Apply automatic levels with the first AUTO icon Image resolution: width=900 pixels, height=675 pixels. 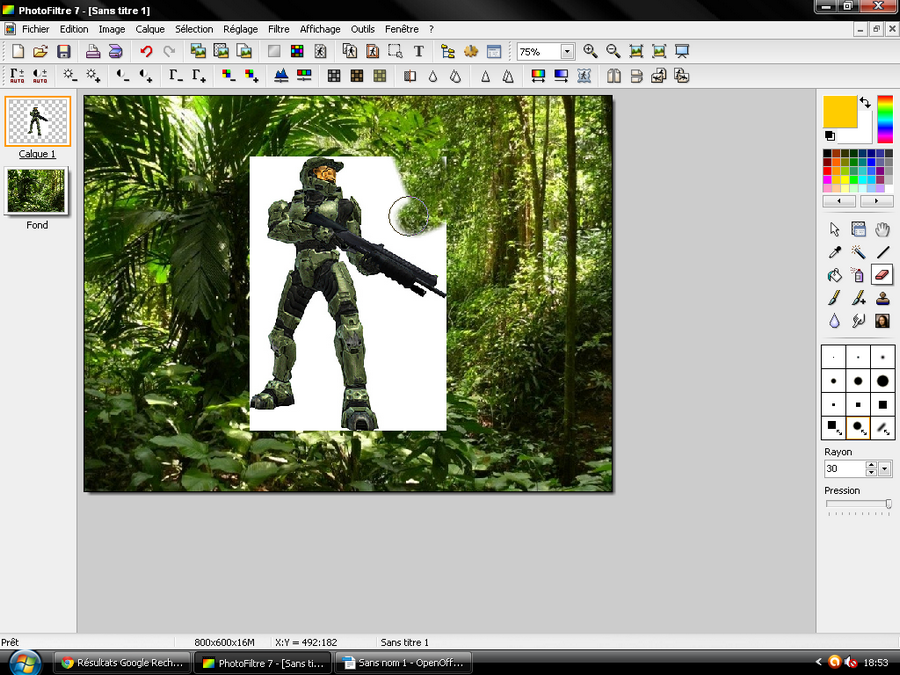point(17,76)
